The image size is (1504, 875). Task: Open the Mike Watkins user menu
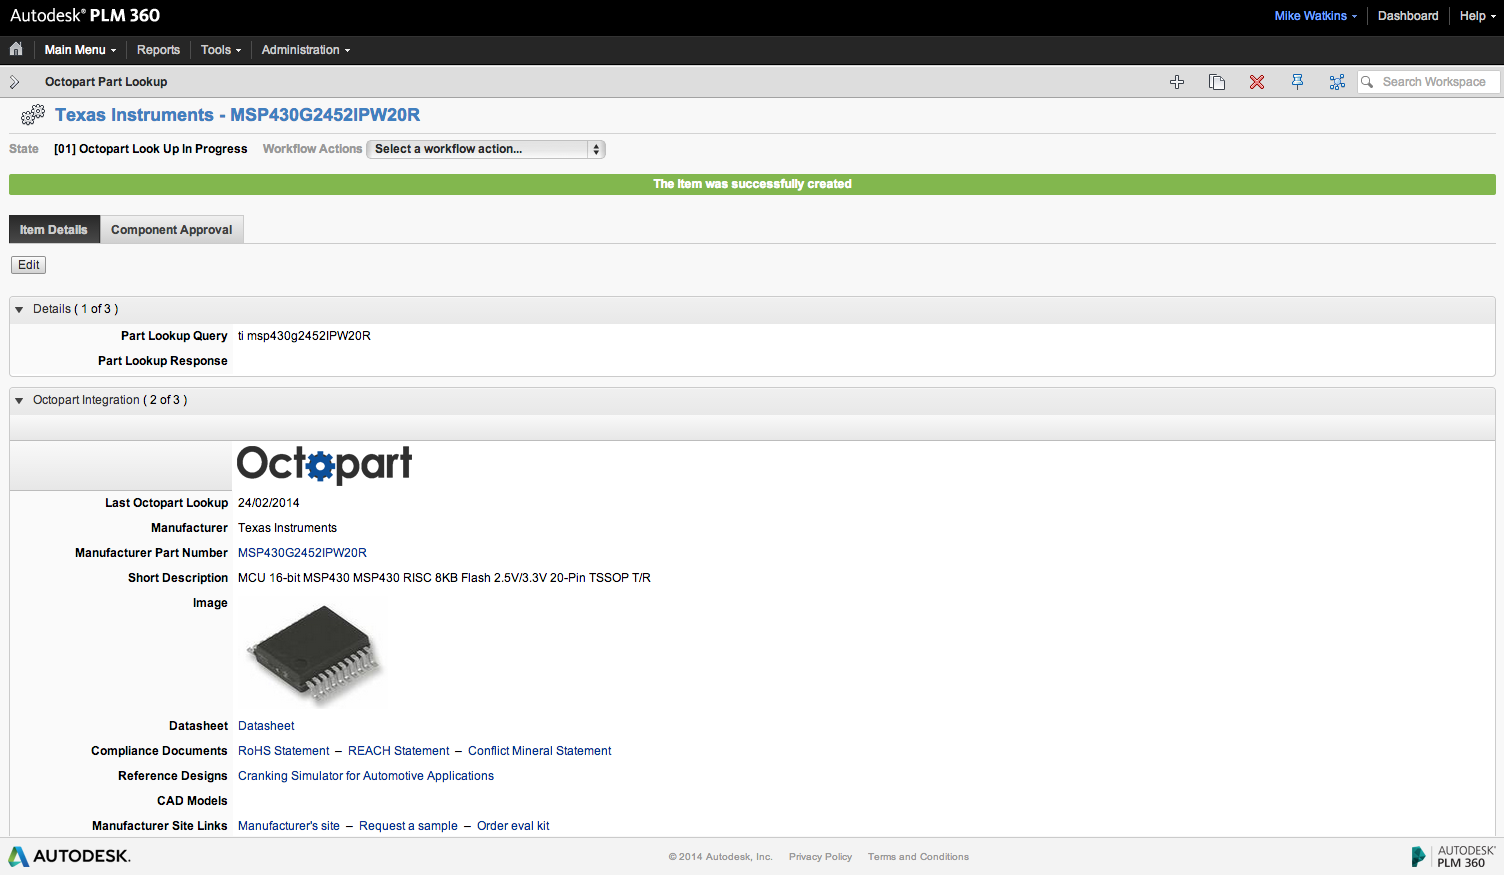click(1316, 16)
